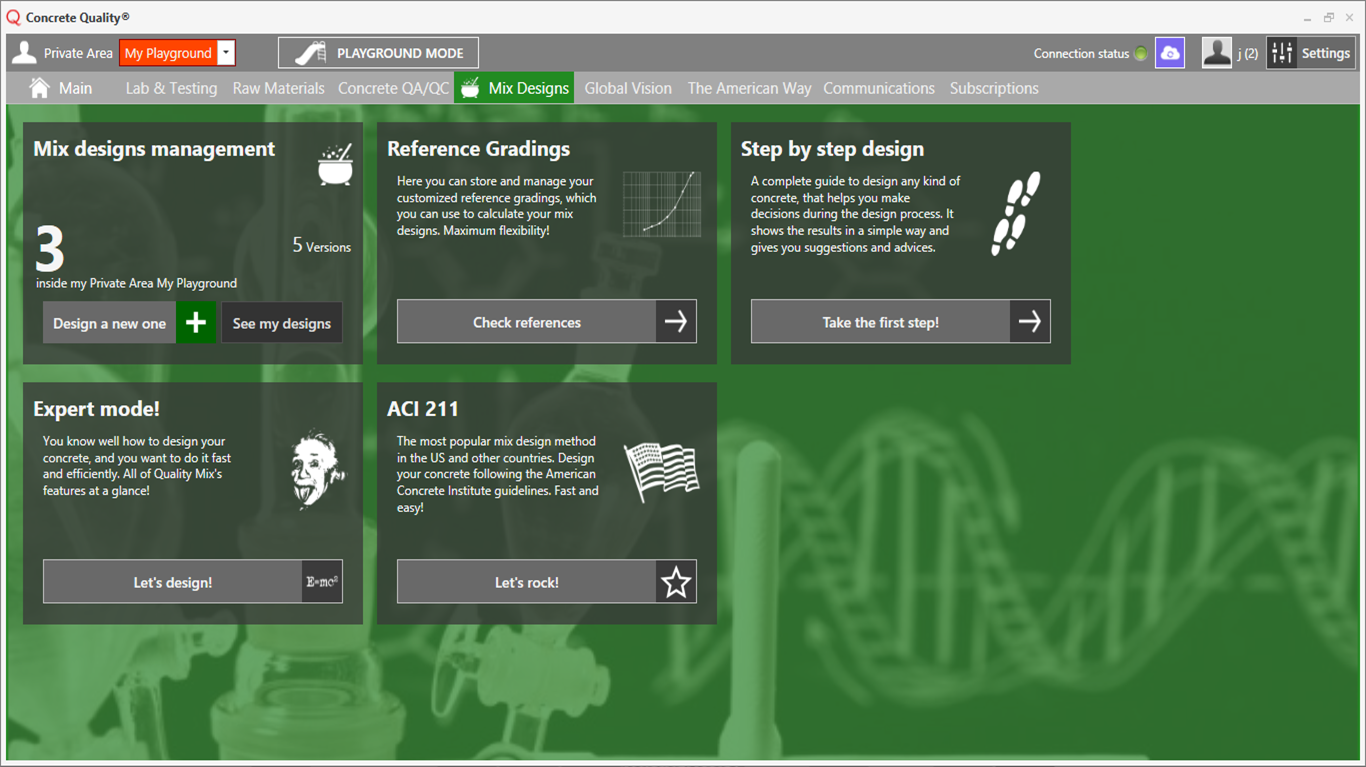Click the Einstein face icon in Expert mode
This screenshot has height=767, width=1366.
tap(318, 470)
